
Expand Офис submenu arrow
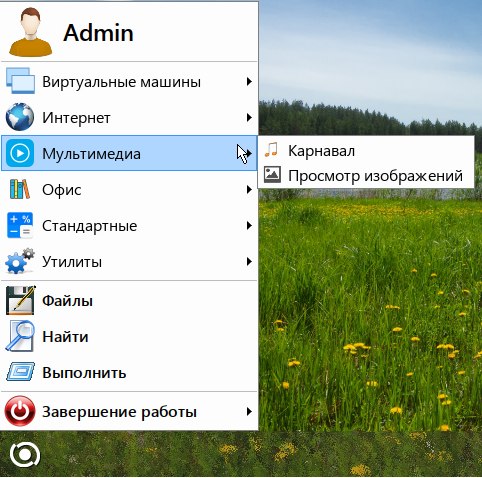pyautogui.click(x=249, y=189)
